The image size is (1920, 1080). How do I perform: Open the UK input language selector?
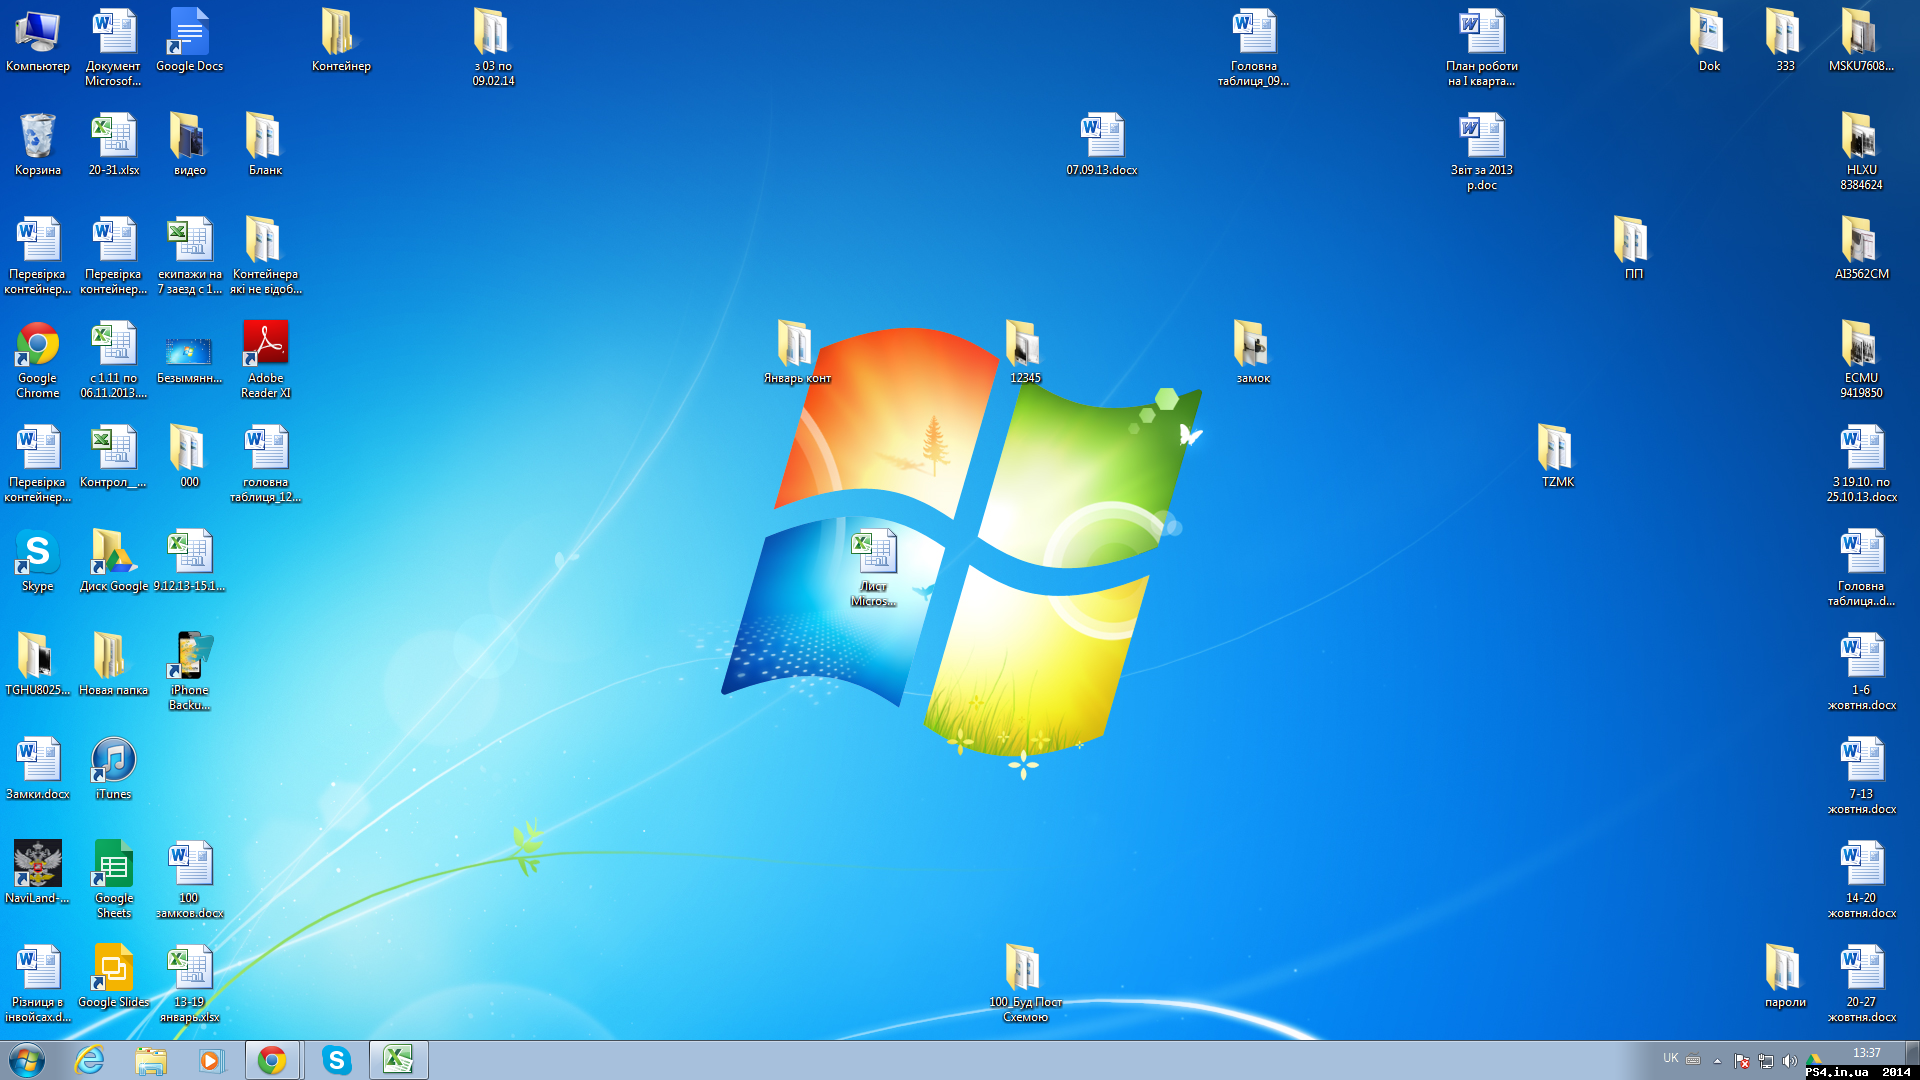pyautogui.click(x=1670, y=1058)
